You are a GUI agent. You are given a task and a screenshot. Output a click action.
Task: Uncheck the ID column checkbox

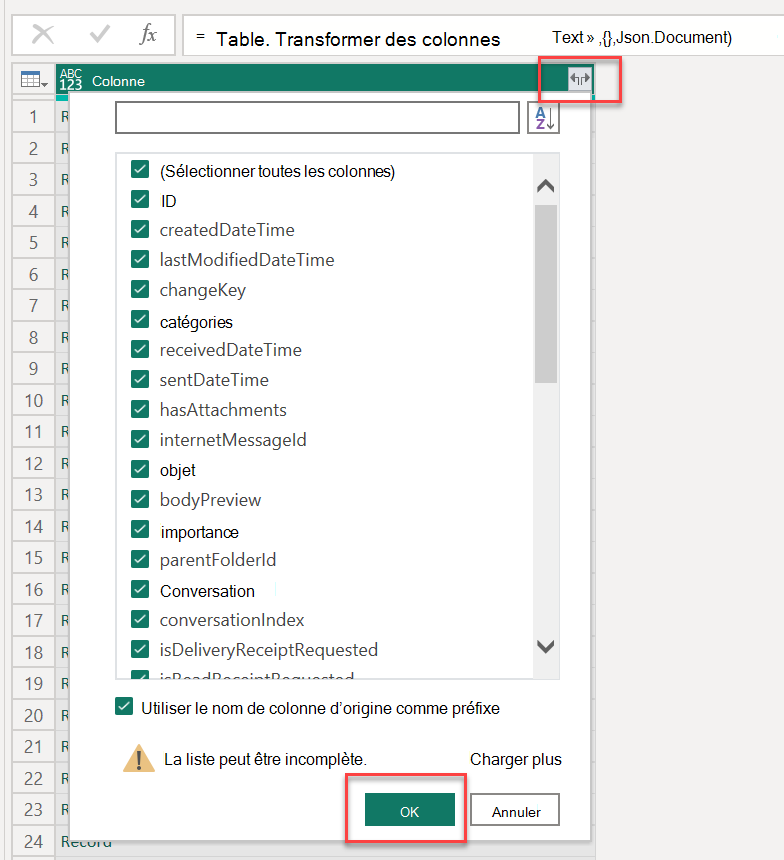tap(140, 200)
